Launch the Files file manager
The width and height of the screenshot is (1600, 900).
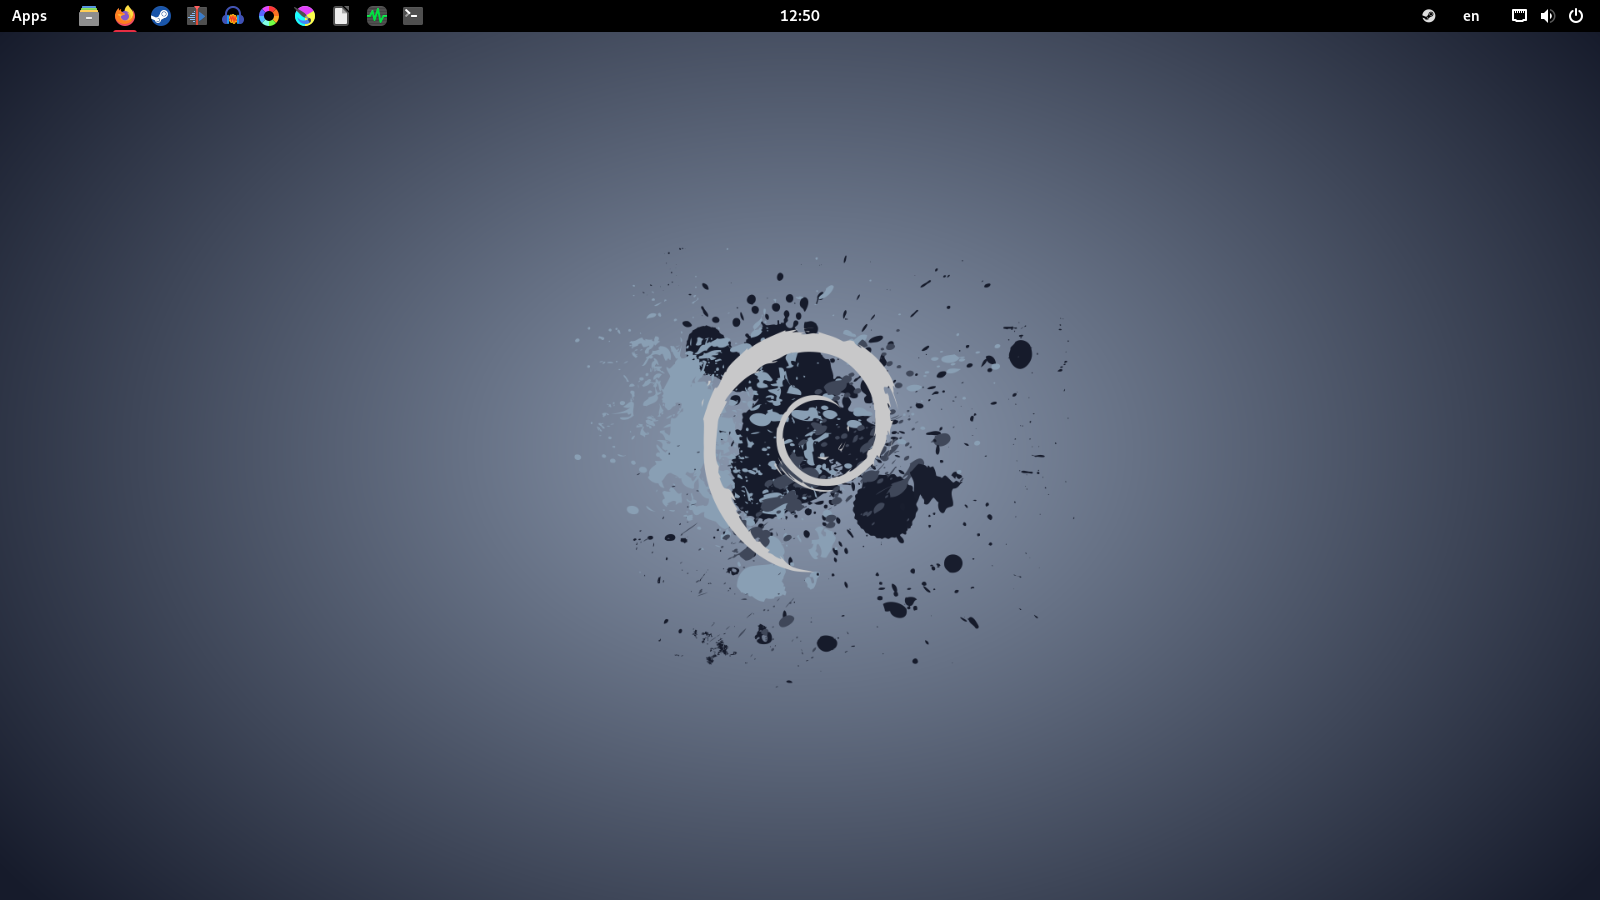point(89,16)
